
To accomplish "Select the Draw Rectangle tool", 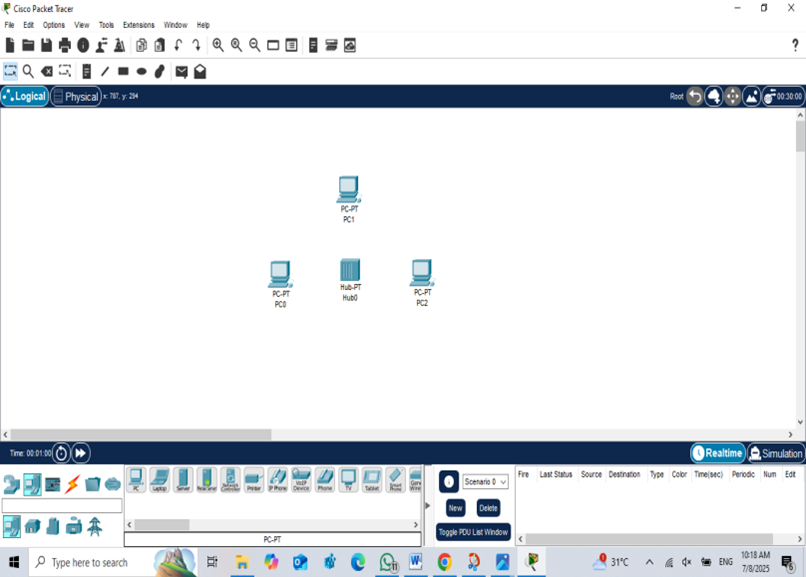I will point(123,71).
